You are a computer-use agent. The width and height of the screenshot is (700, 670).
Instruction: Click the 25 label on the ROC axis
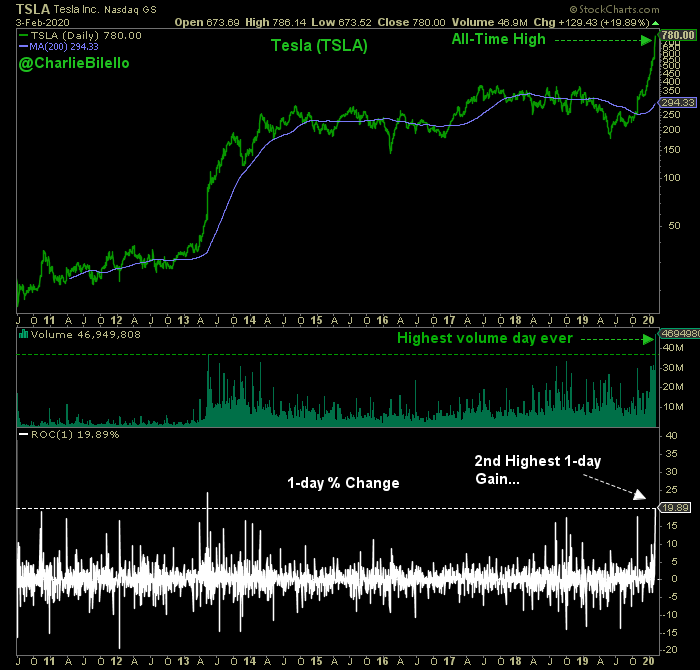click(x=671, y=490)
